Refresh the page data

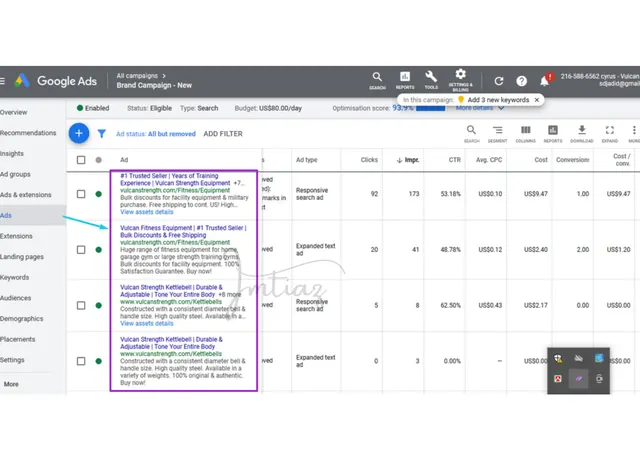coord(498,81)
